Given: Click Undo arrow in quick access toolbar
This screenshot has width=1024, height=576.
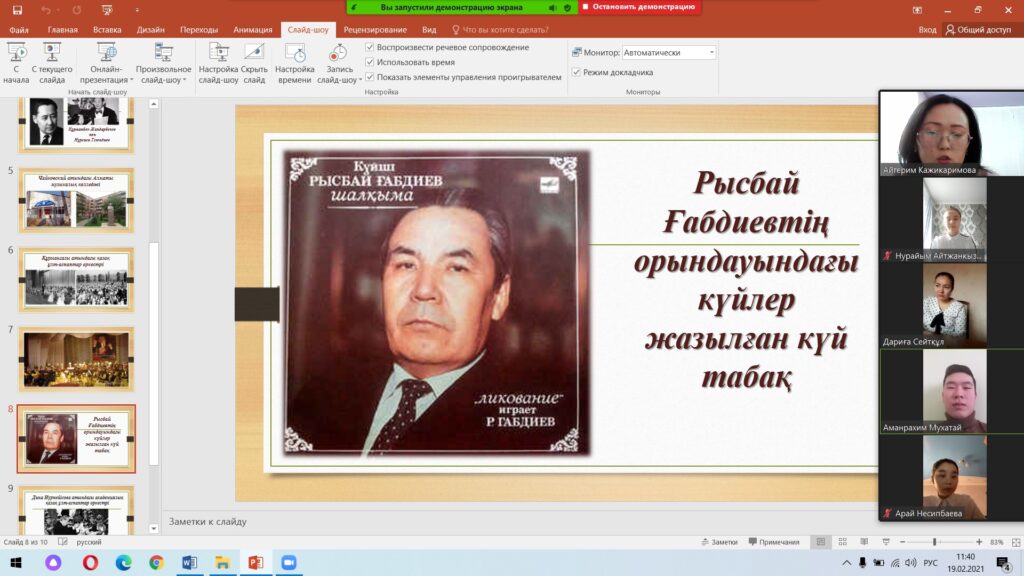Looking at the screenshot, I should (46, 10).
